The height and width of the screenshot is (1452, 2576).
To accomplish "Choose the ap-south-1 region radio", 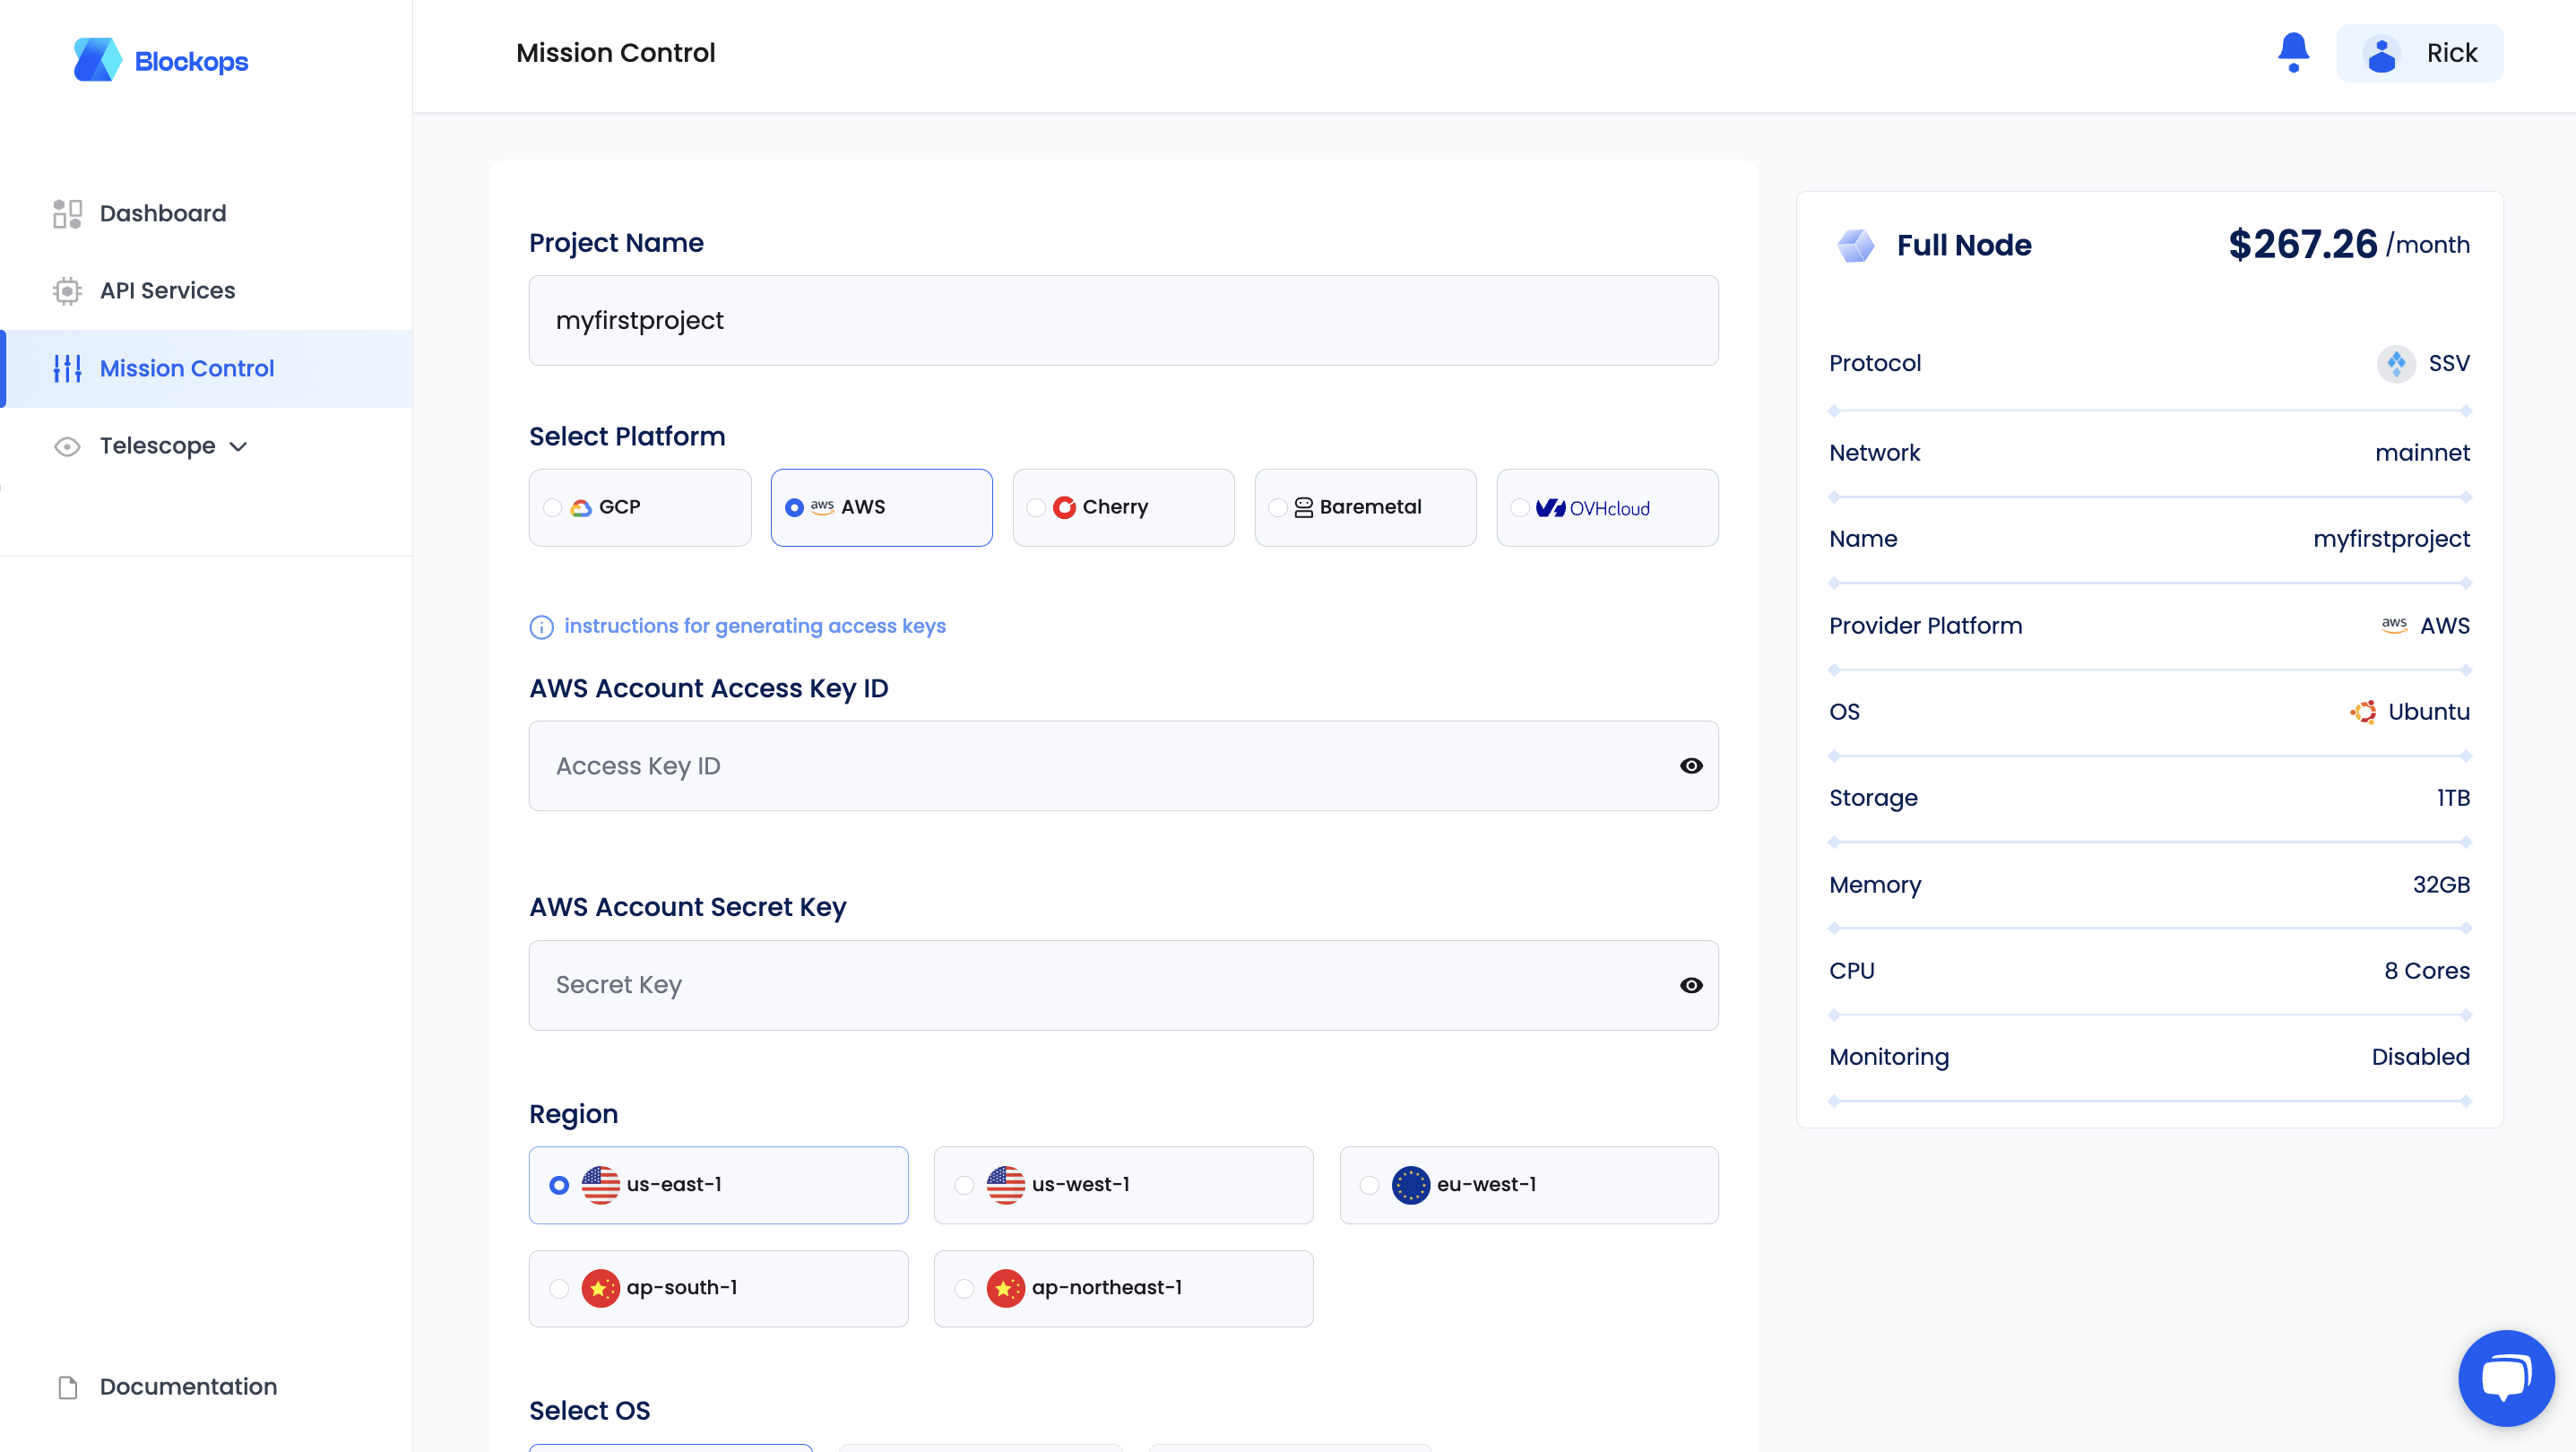I will pyautogui.click(x=559, y=1288).
